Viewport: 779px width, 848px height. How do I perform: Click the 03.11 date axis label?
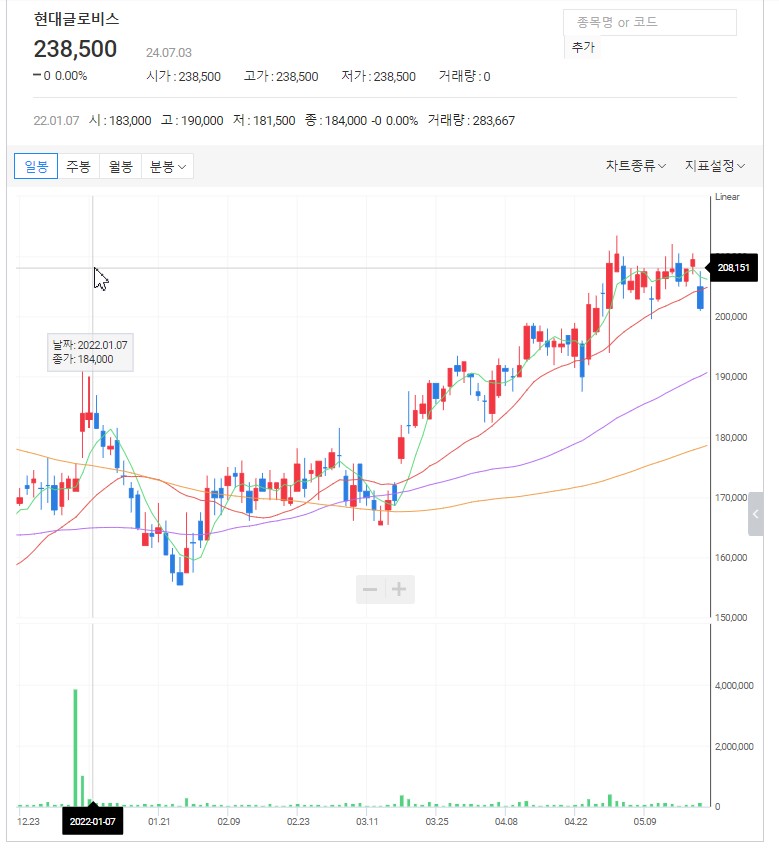[x=367, y=822]
